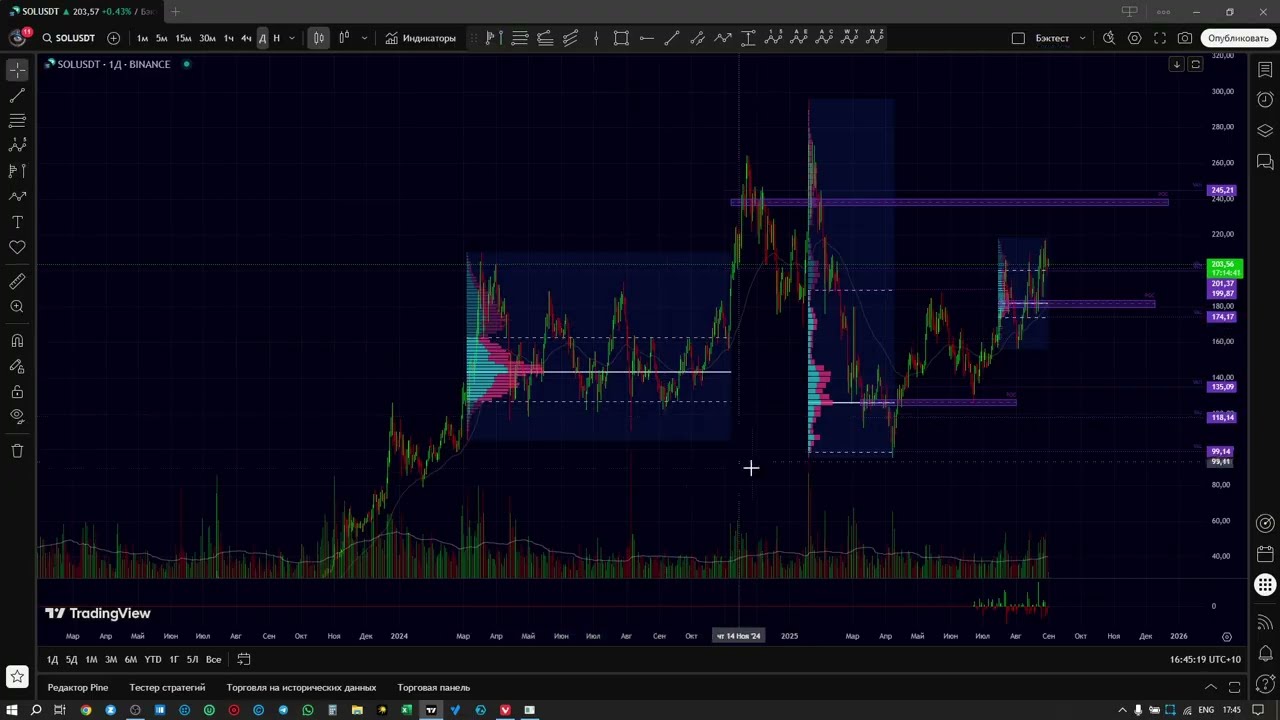Select the Elliott 1-5 wave tool

(774, 38)
